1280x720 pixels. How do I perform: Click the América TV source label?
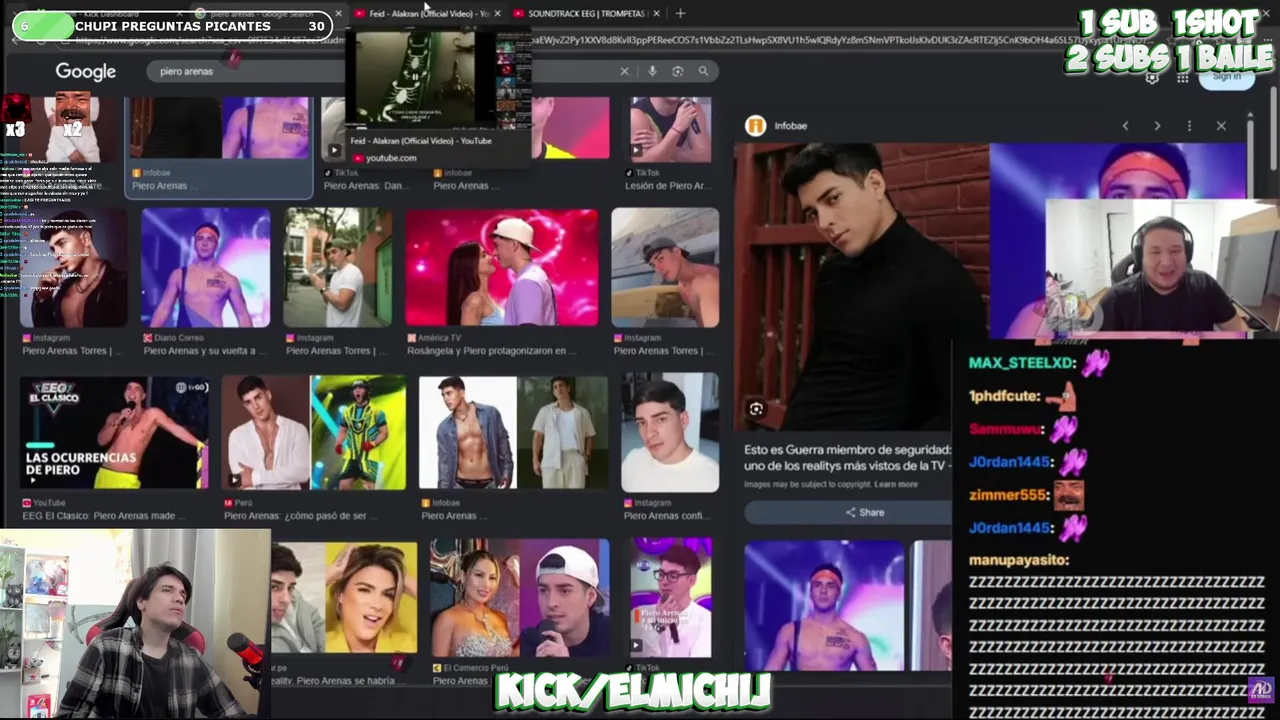pyautogui.click(x=440, y=338)
